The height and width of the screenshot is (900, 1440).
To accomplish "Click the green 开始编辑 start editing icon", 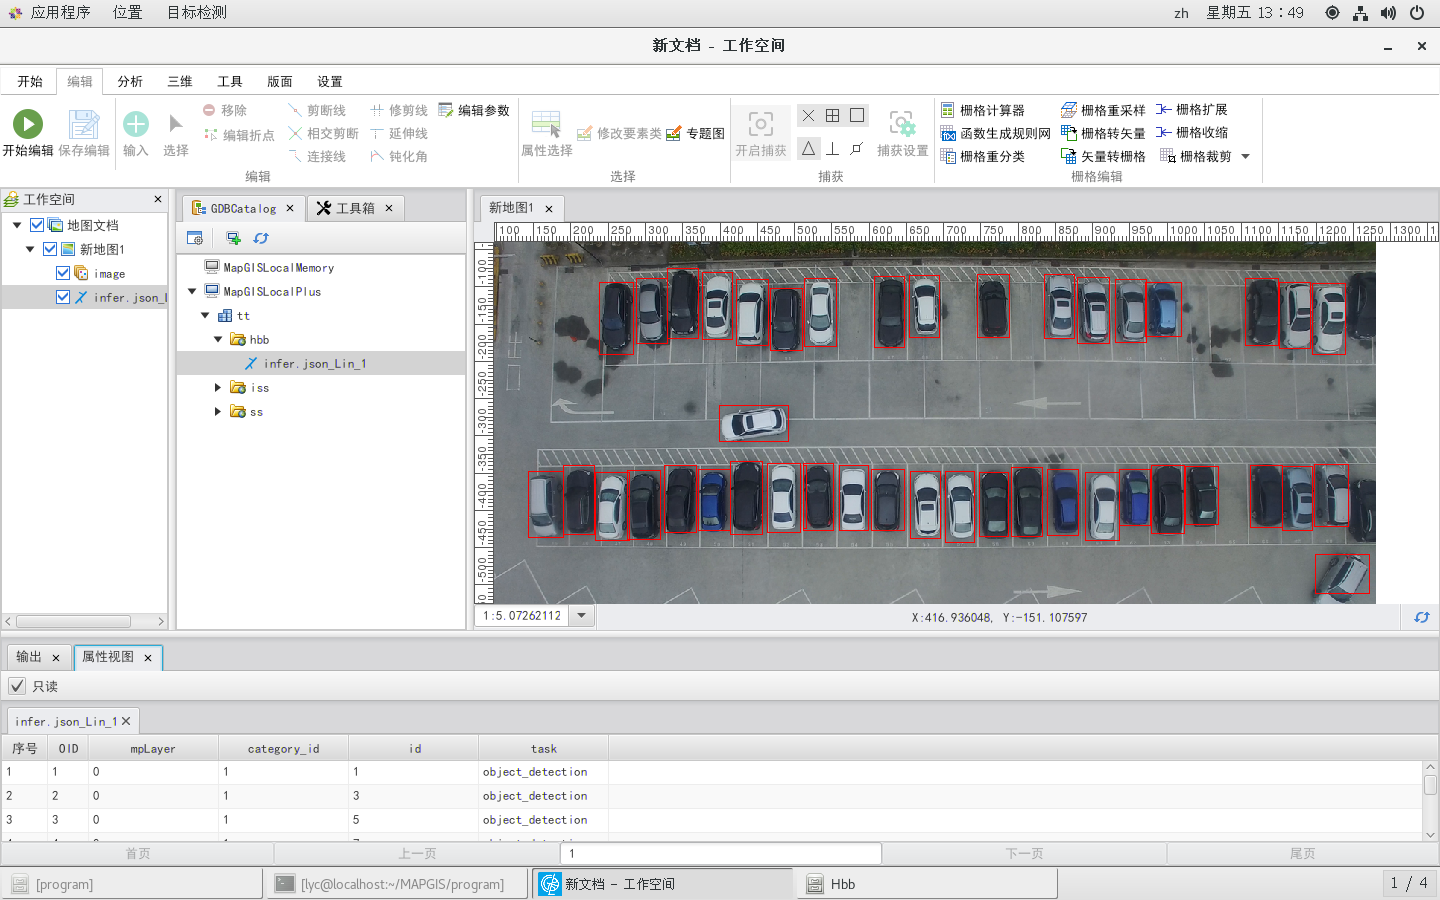I will [x=28, y=123].
